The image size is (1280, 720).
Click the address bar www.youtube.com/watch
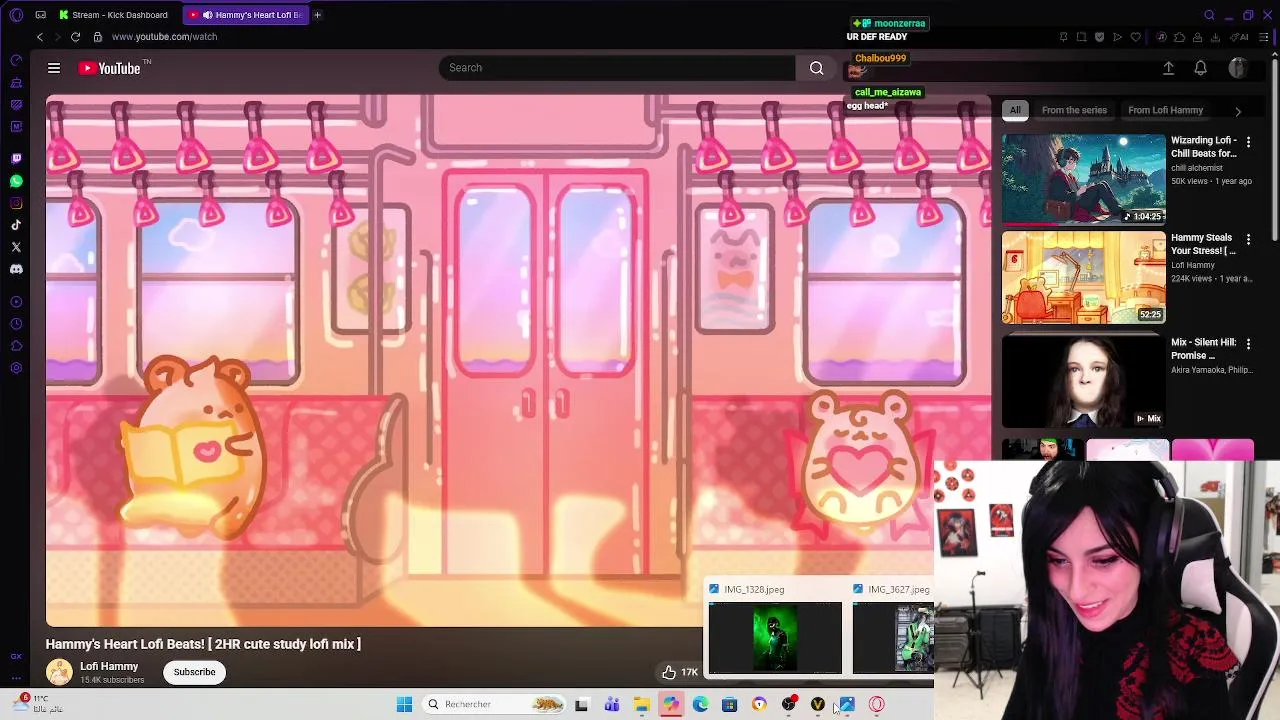pos(164,37)
